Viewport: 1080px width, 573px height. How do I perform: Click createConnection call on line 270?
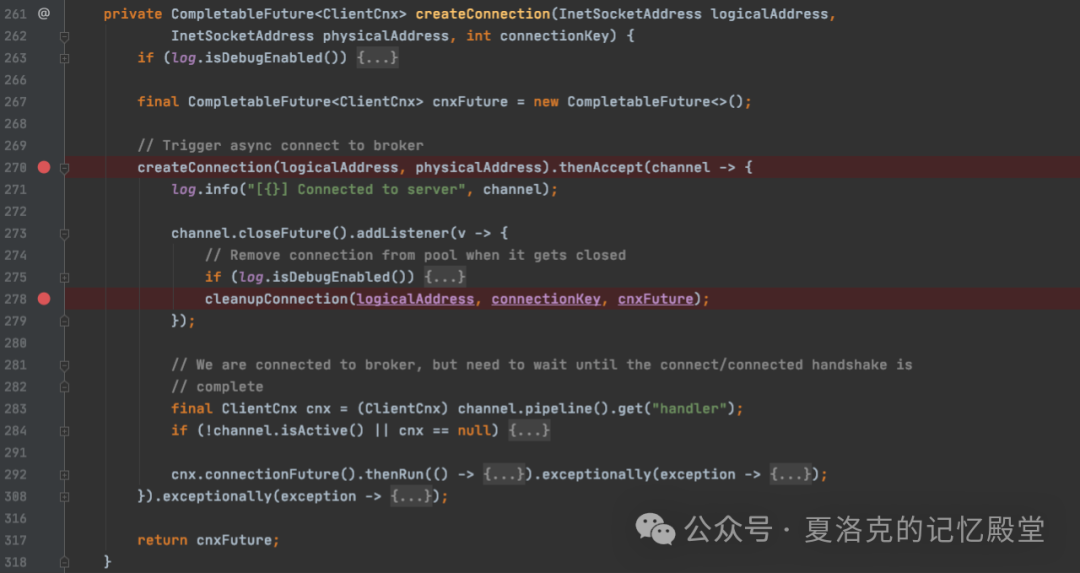(x=205, y=167)
